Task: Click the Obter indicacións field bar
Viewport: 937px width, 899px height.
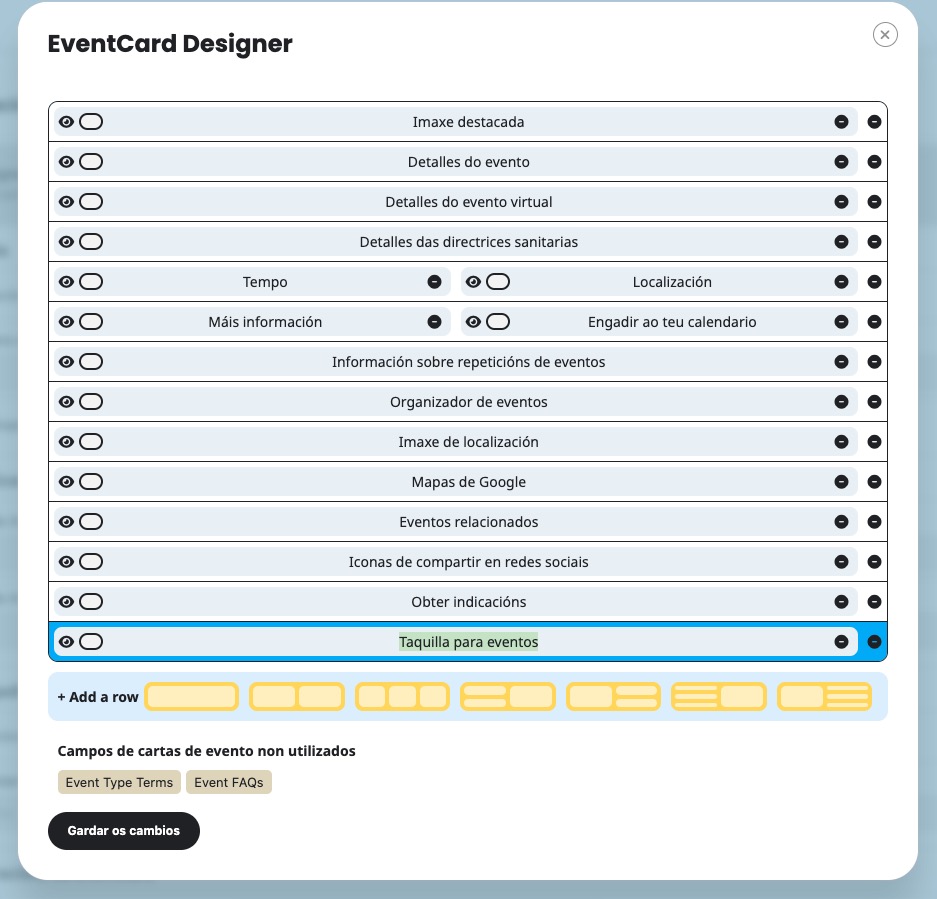Action: (468, 602)
